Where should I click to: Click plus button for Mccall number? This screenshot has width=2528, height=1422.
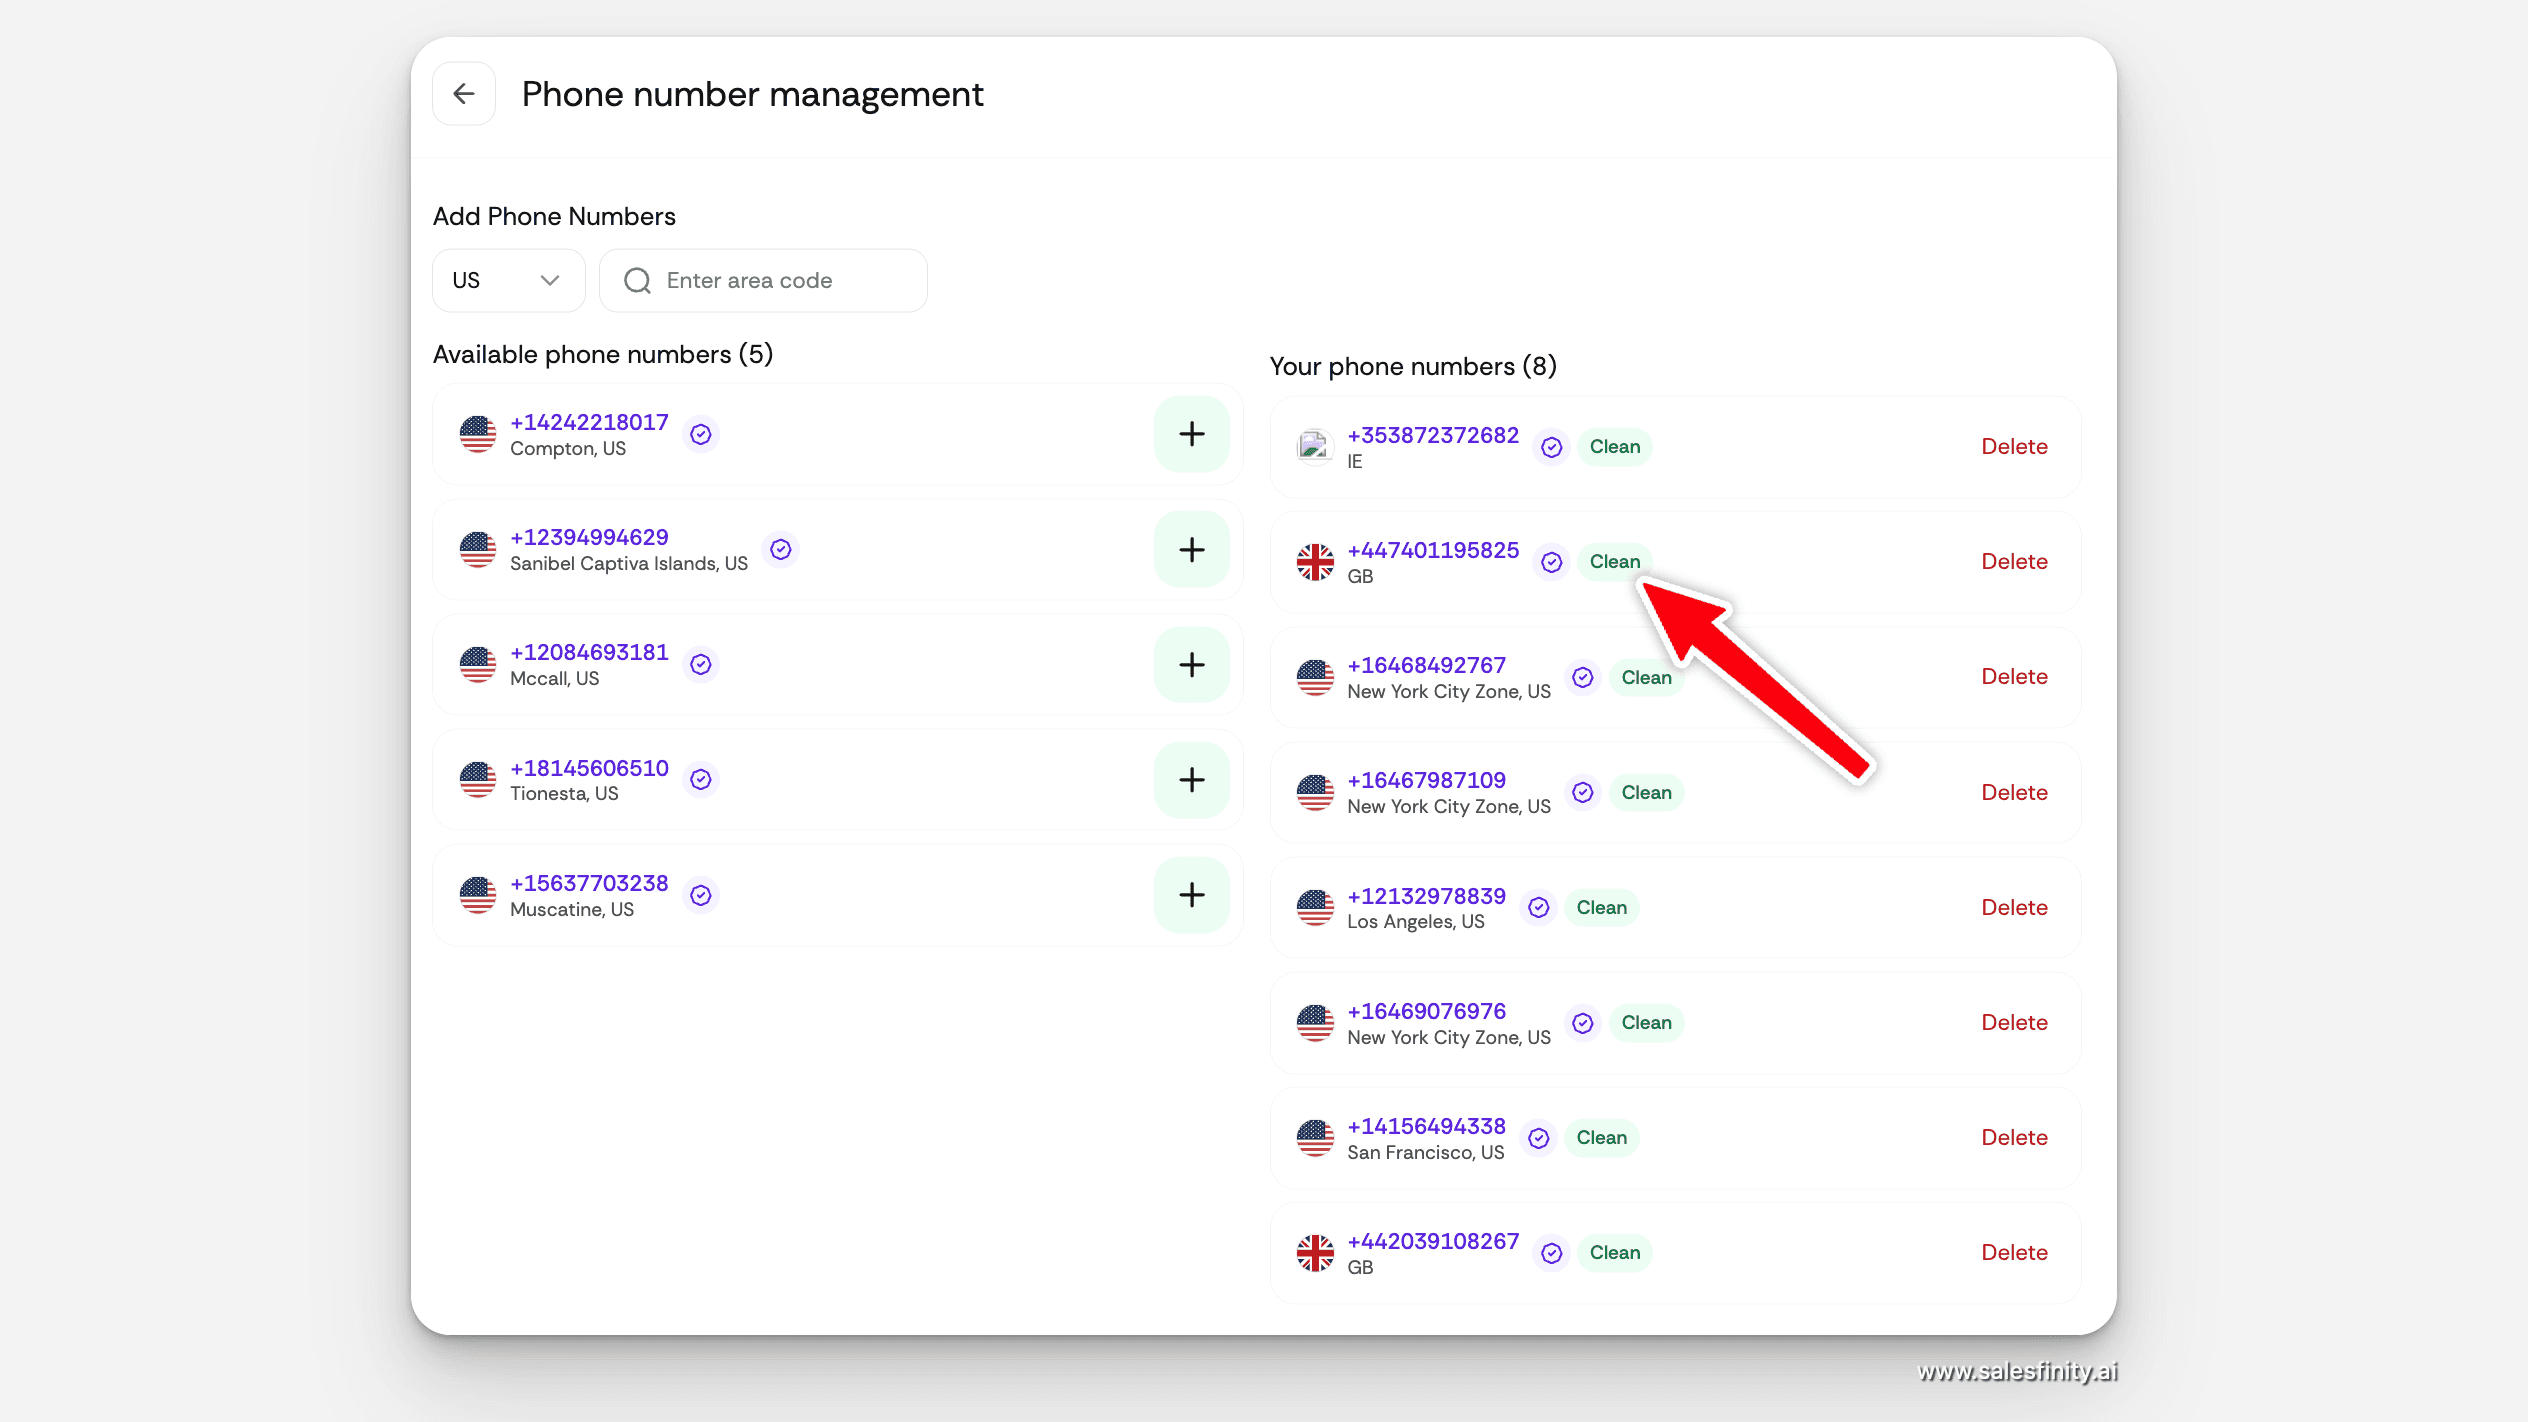coord(1190,665)
